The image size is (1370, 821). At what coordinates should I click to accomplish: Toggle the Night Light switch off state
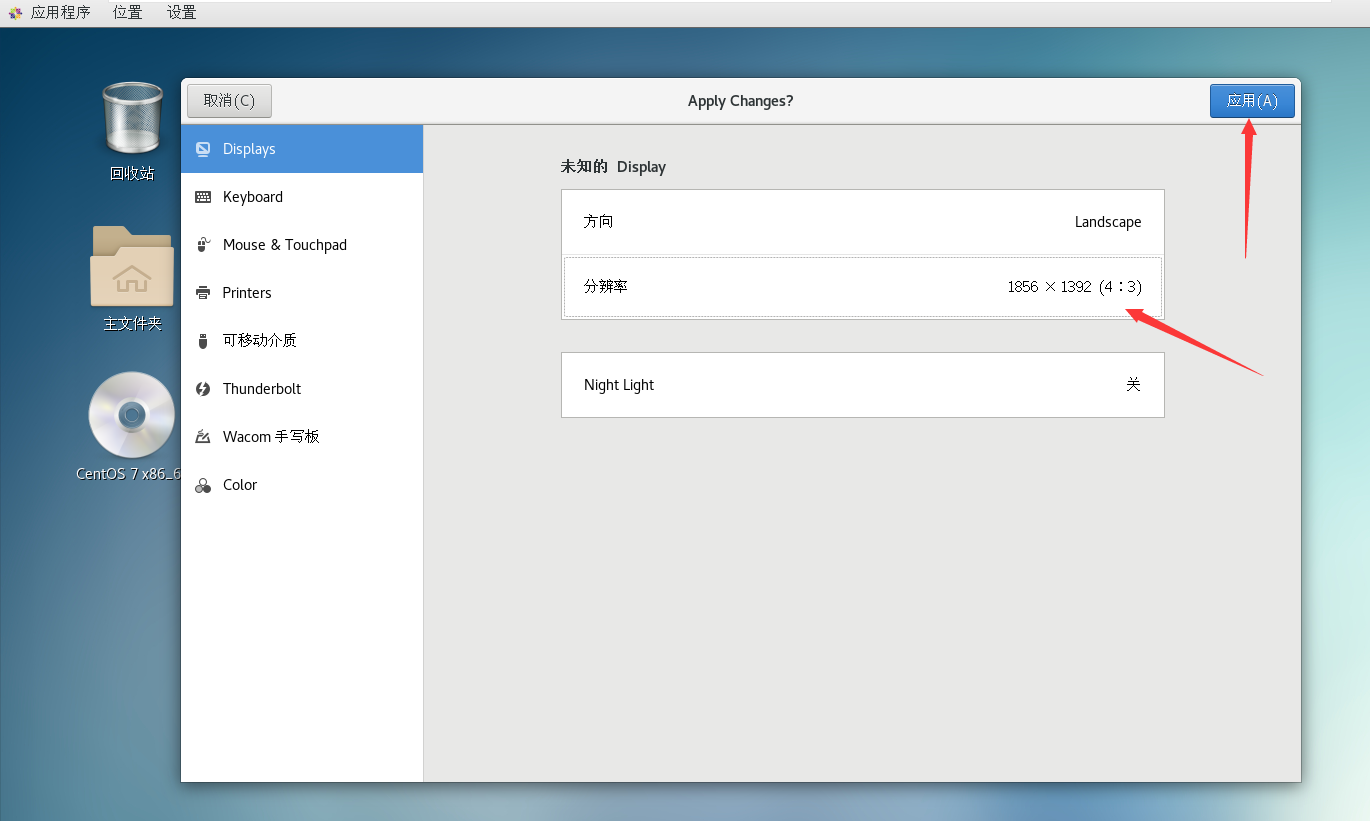click(1133, 384)
